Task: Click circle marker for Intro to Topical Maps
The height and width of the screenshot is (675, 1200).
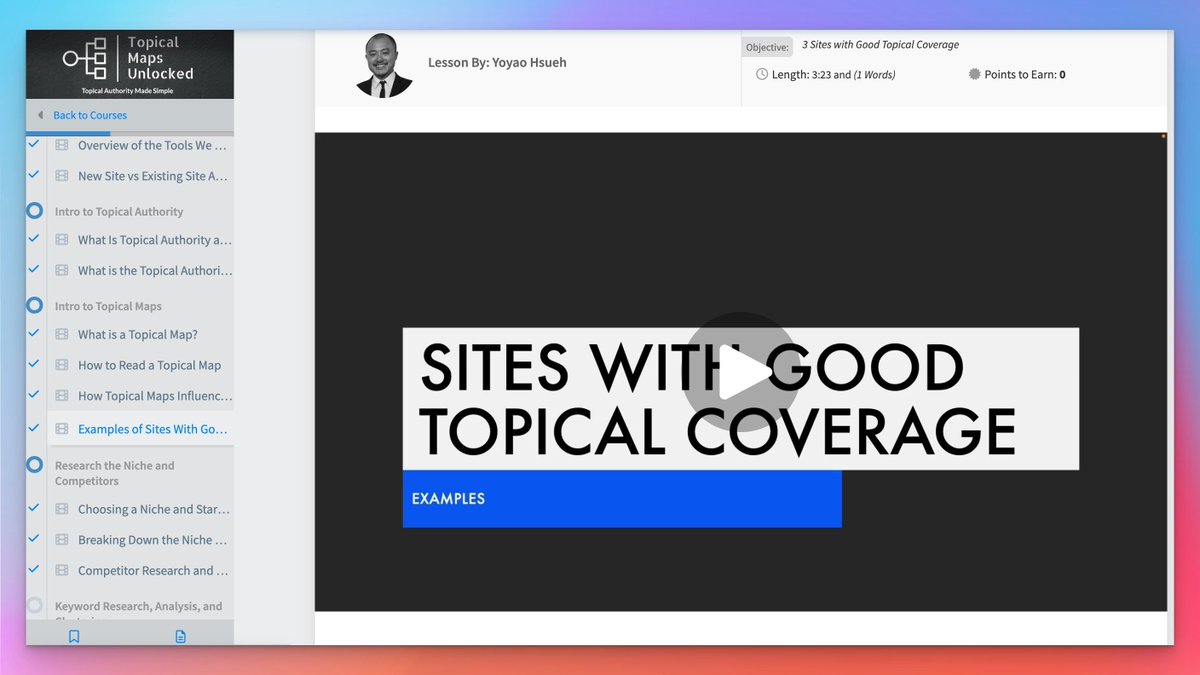Action: click(x=35, y=306)
